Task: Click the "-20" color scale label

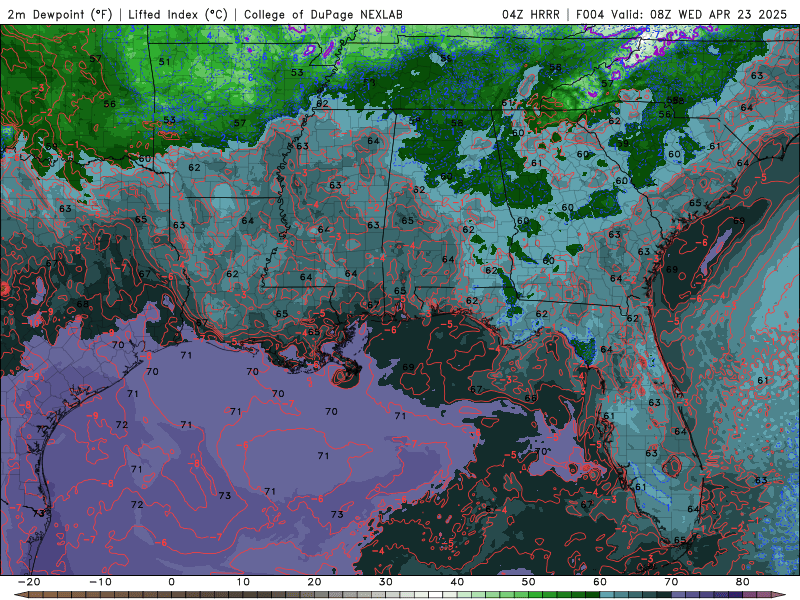Action: pyautogui.click(x=29, y=582)
